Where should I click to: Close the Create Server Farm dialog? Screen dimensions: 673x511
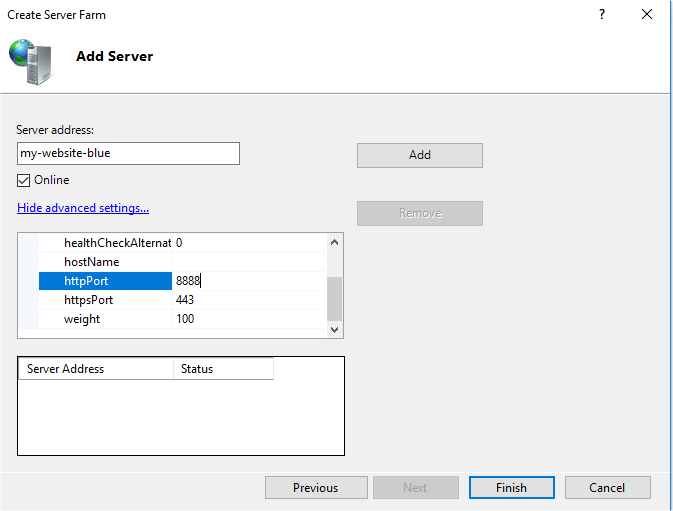click(647, 15)
